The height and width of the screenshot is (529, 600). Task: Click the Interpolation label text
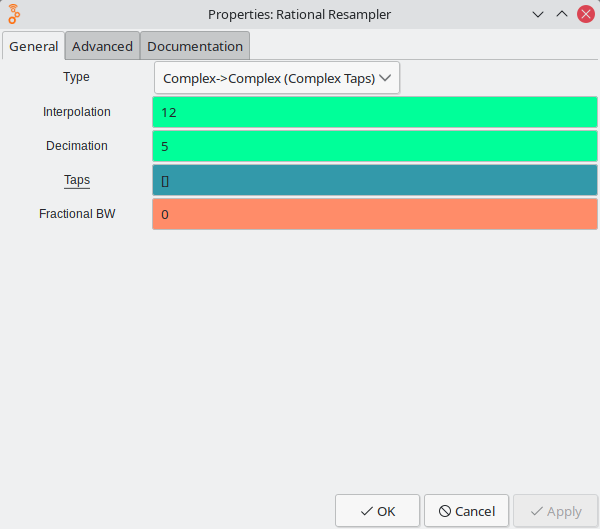(x=77, y=112)
